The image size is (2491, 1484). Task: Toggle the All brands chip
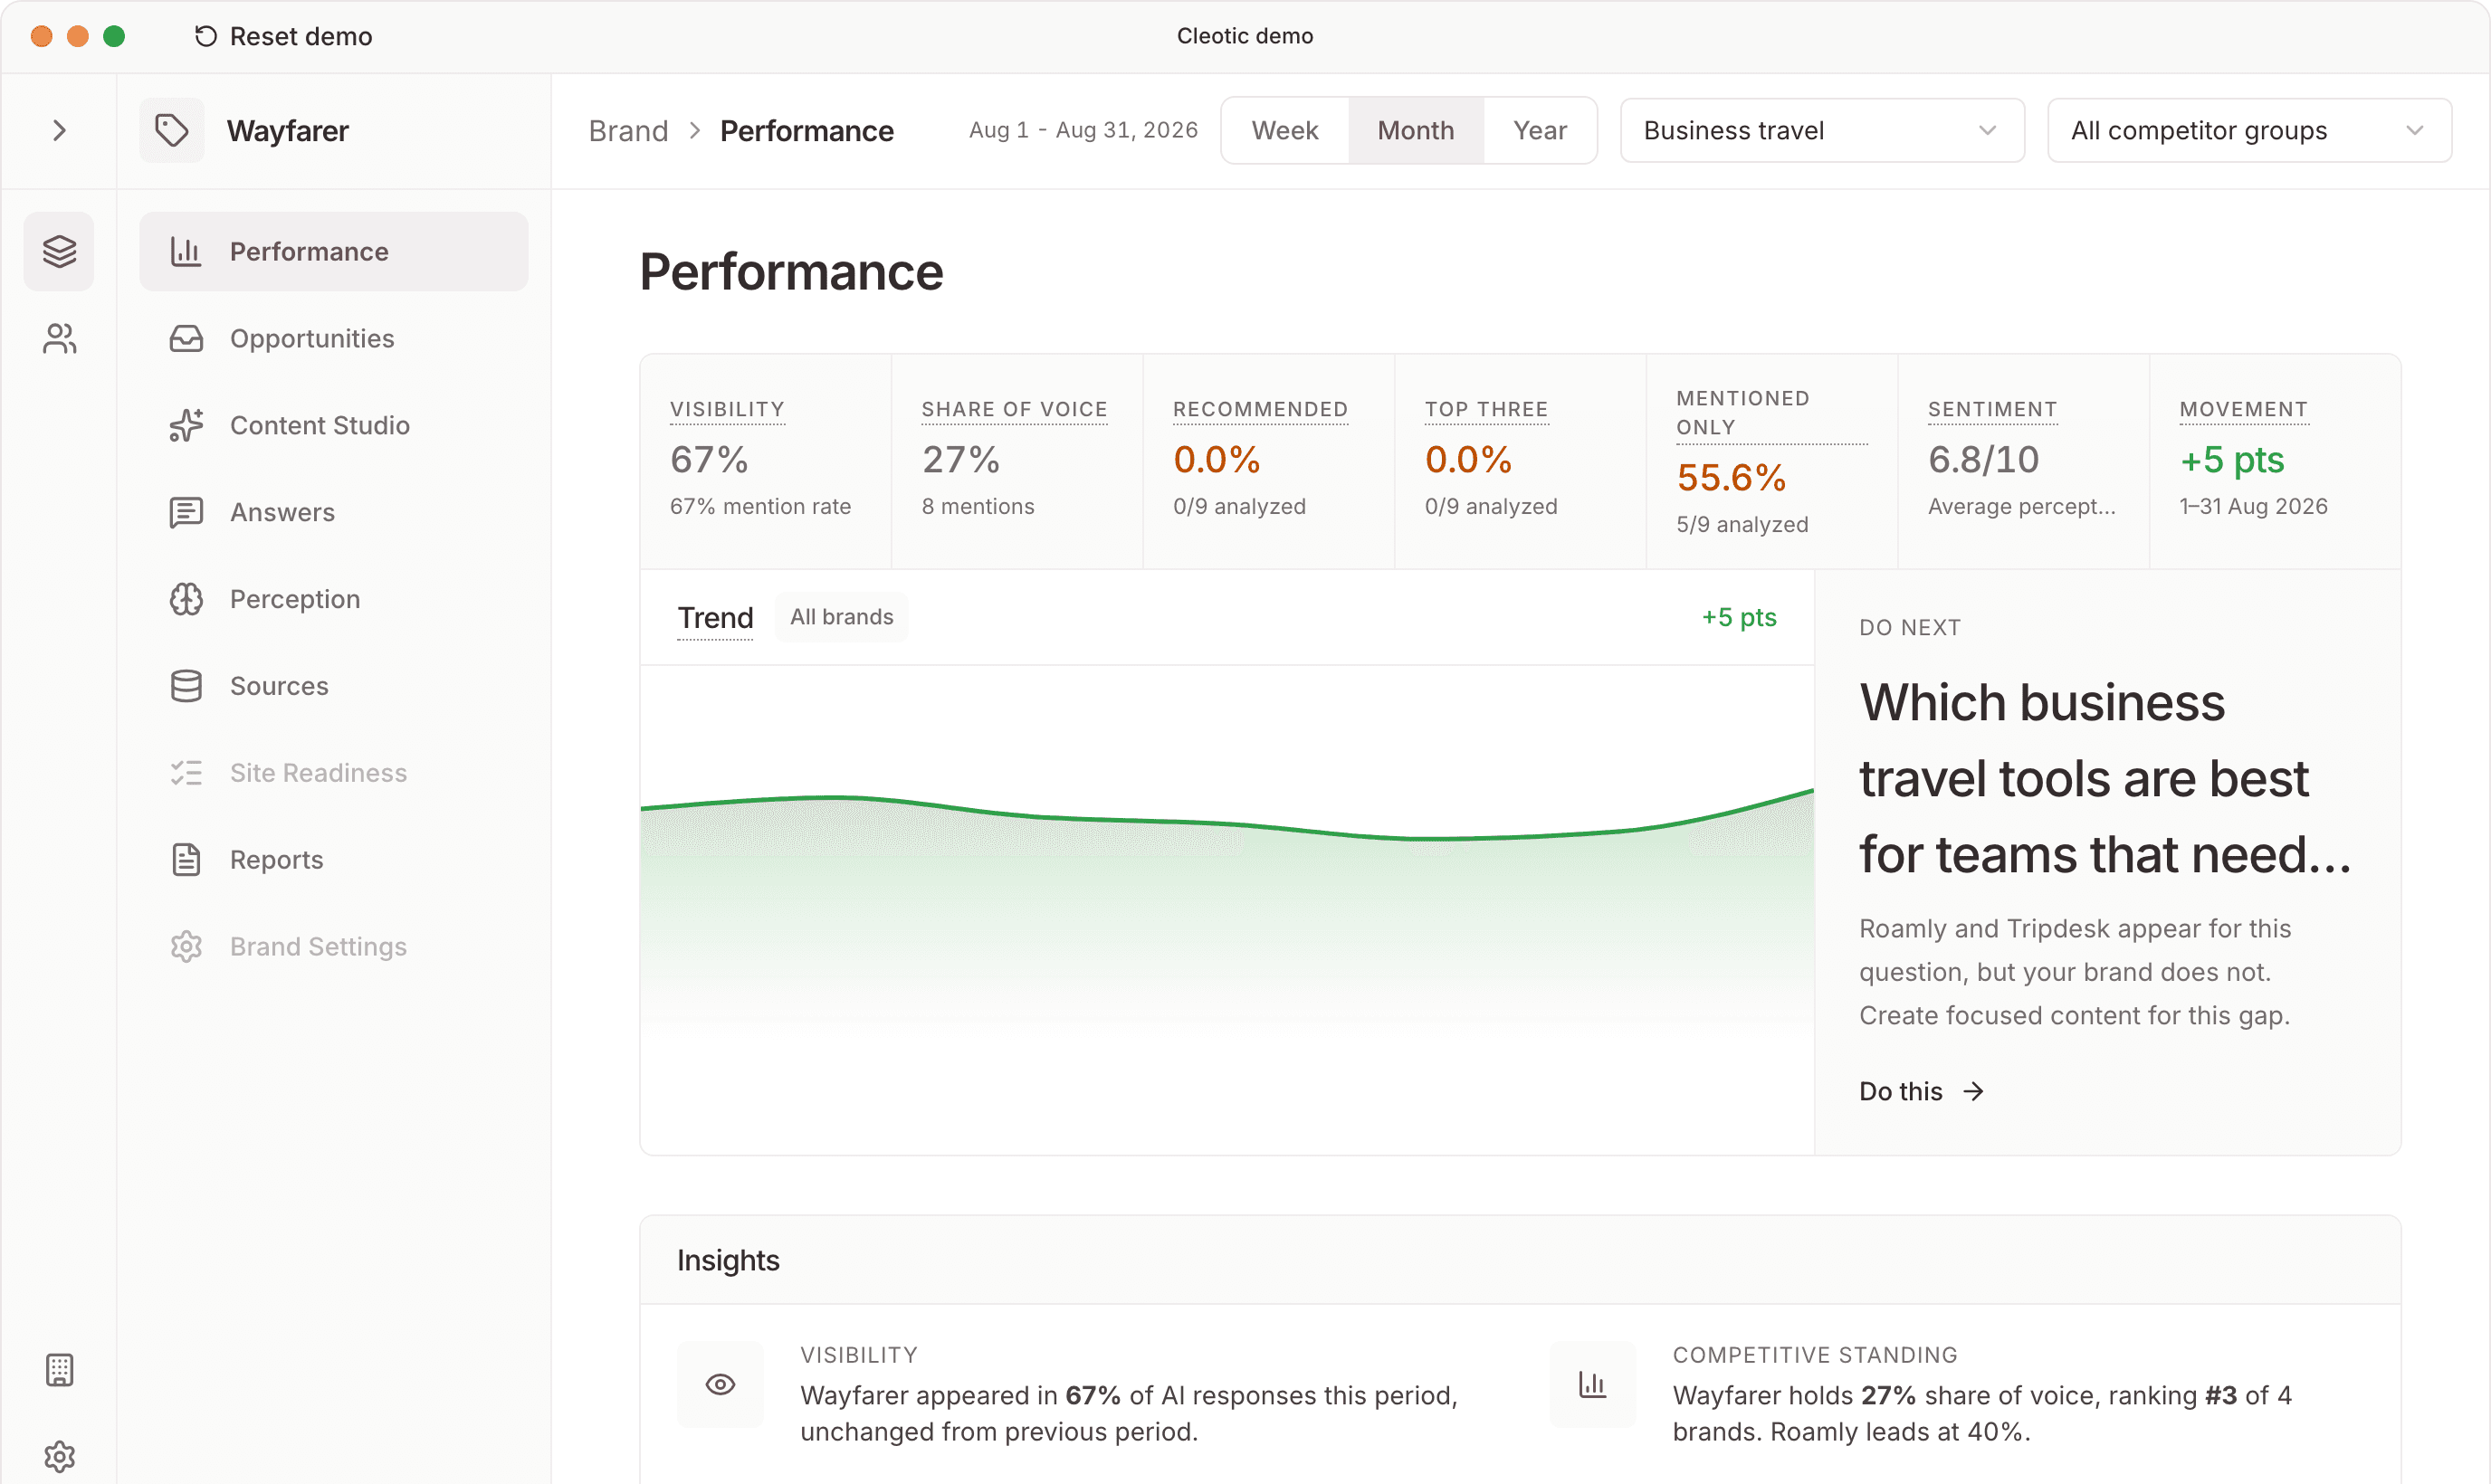(x=841, y=617)
